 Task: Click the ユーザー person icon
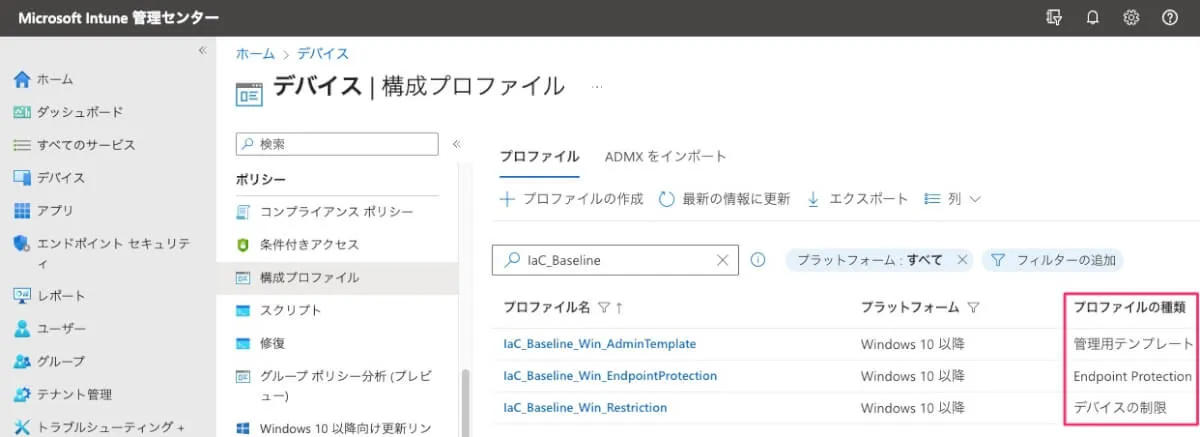pos(22,329)
